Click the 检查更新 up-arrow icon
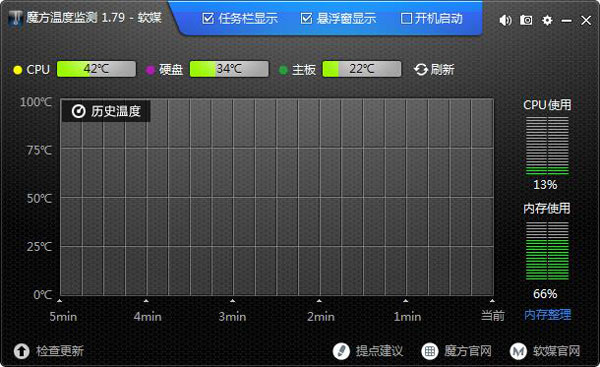The width and height of the screenshot is (600, 367). (21, 351)
